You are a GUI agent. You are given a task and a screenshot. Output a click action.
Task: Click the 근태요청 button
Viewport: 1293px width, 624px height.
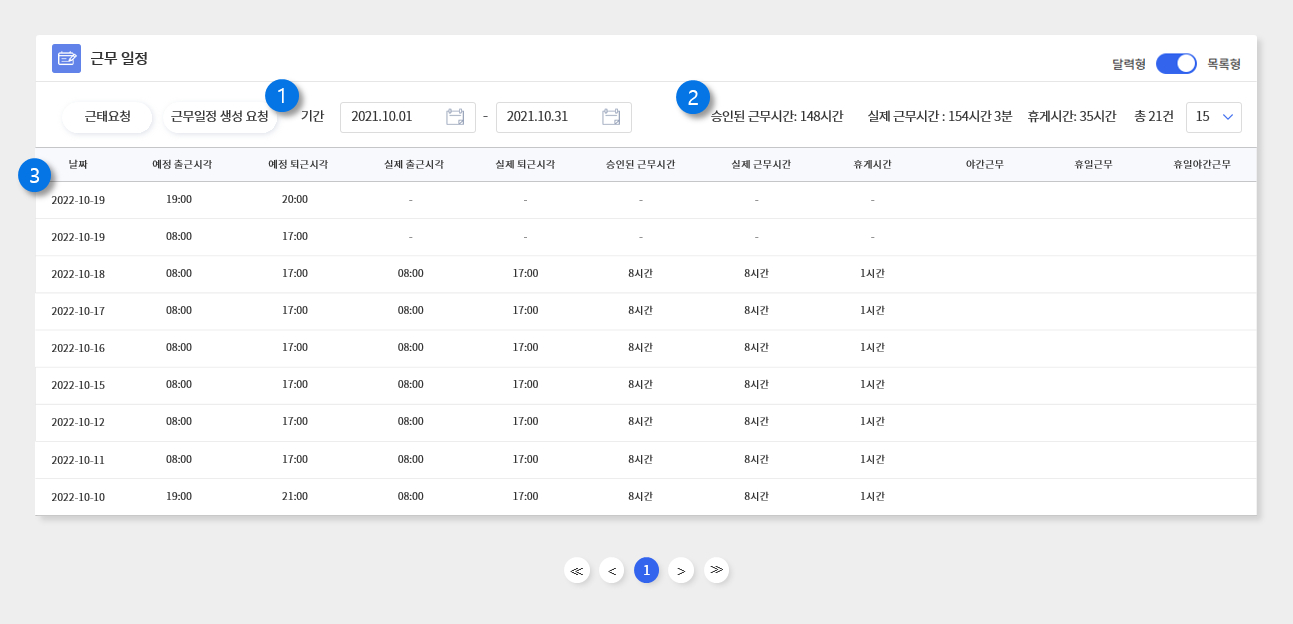tap(107, 117)
